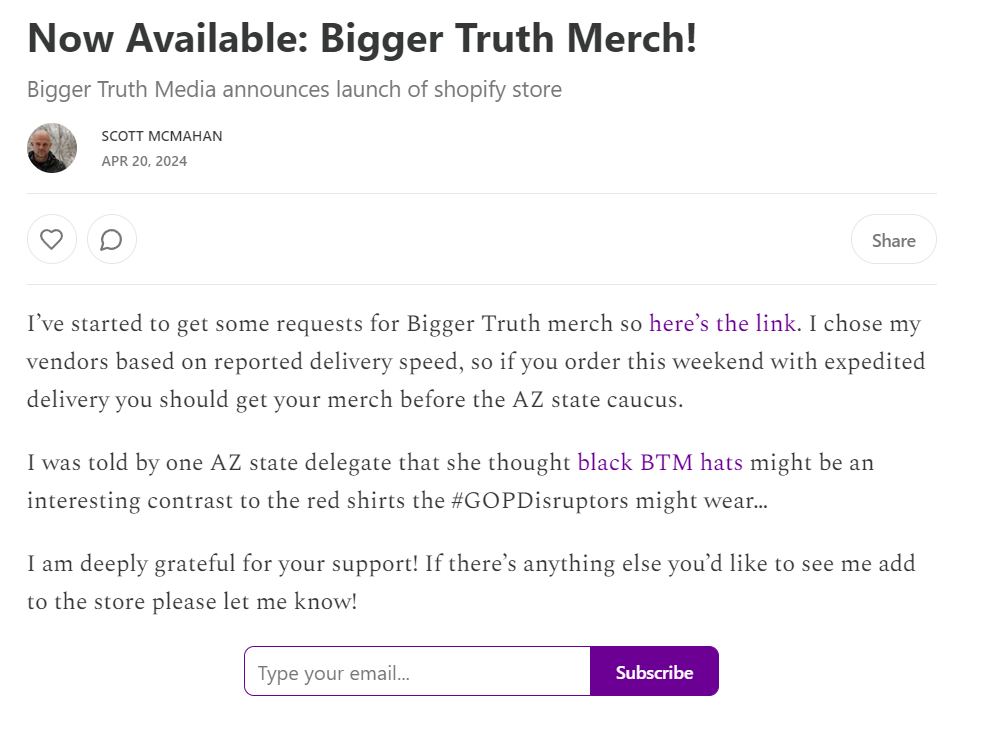Focus the "Type your email..." field
Screen dimensions: 990x747
(x=417, y=671)
